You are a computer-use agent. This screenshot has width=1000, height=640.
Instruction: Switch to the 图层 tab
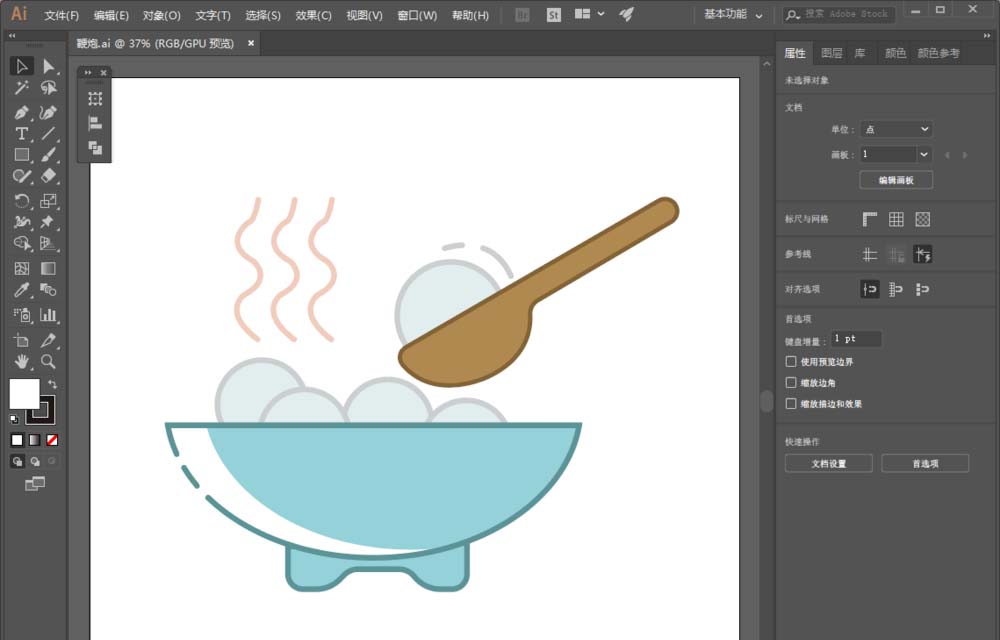[x=832, y=53]
